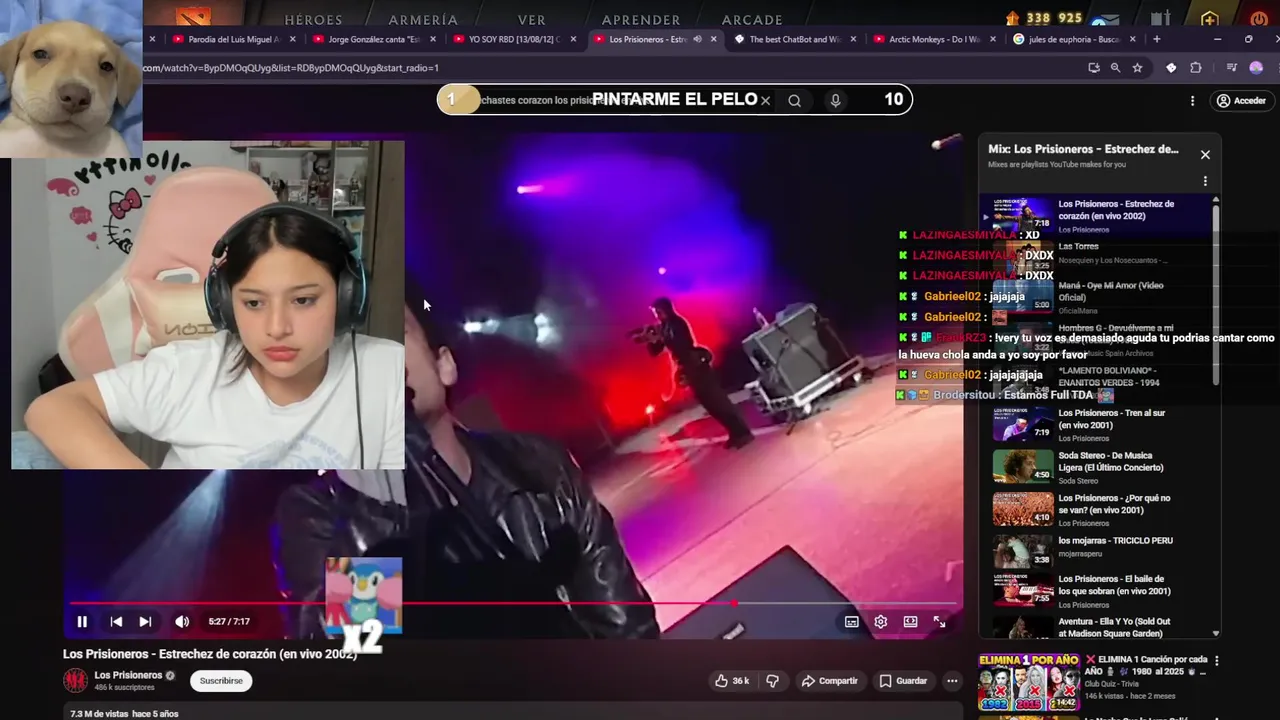1280x720 pixels.
Task: Switch to Jorge González canta tab
Action: click(x=372, y=39)
